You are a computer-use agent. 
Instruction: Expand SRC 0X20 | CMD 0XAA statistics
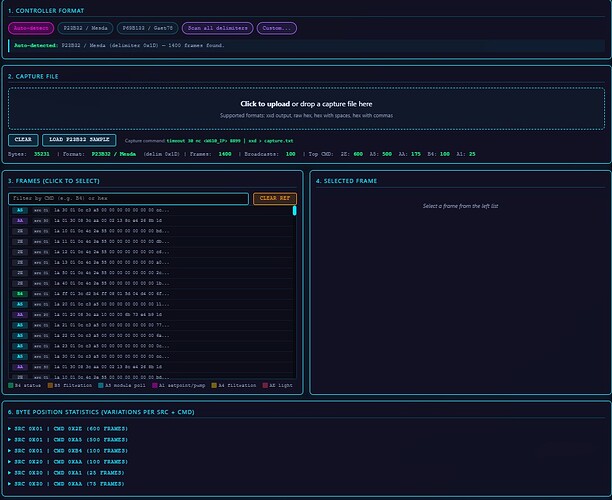pyautogui.click(x=68, y=462)
